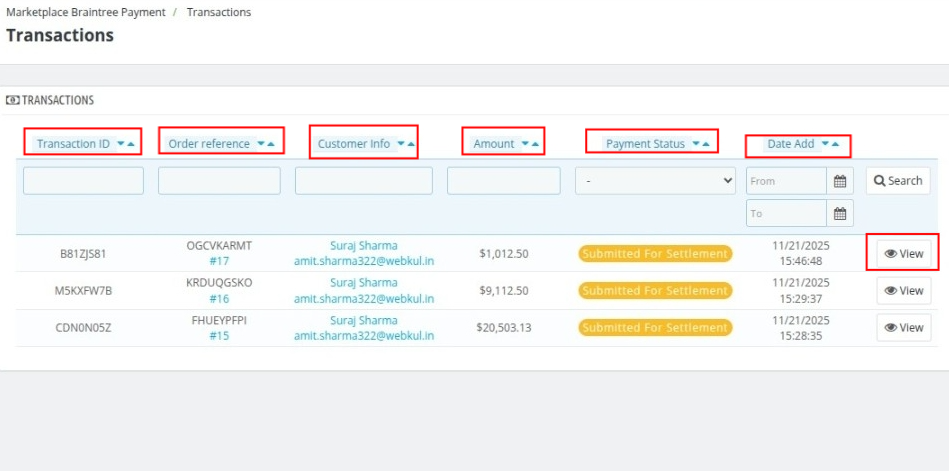
Task: Sort Date Add column ascending
Action: pyautogui.click(x=836, y=144)
